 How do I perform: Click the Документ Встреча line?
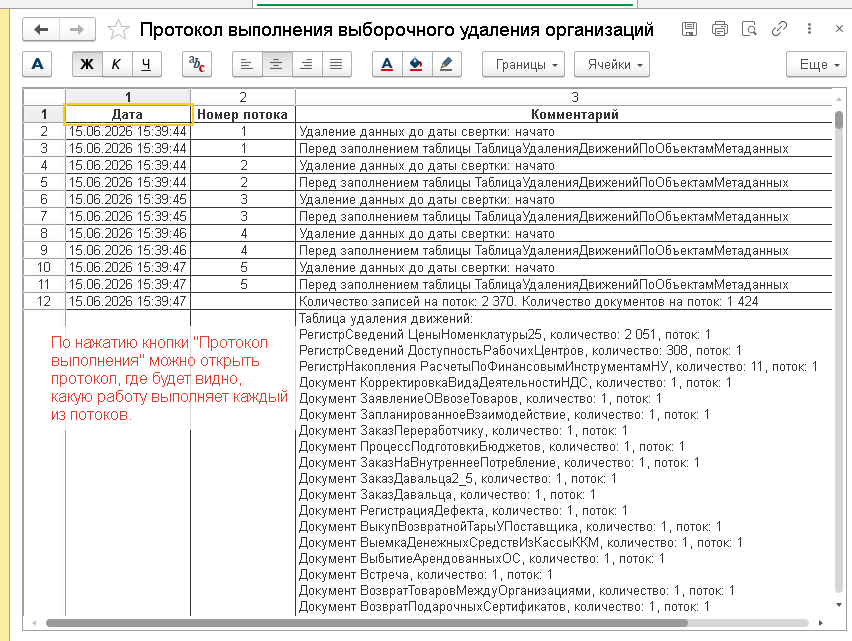[425, 575]
